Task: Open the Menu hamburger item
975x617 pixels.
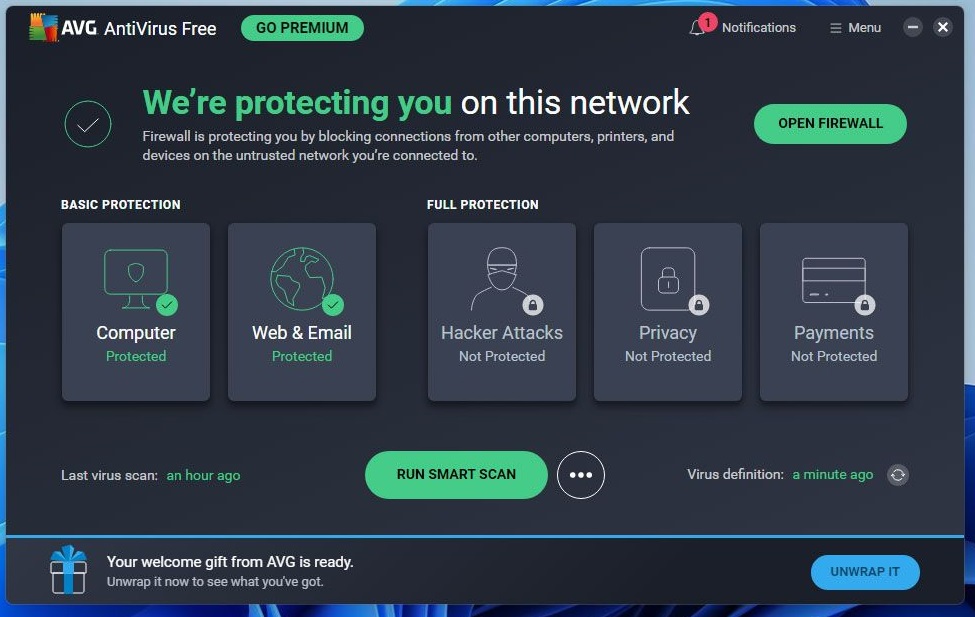Action: tap(855, 28)
